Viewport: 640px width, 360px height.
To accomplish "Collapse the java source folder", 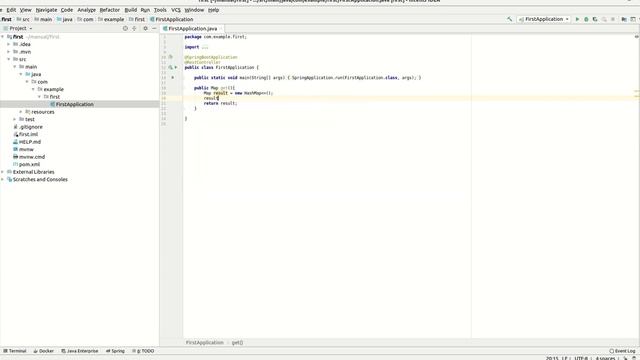I will coord(21,74).
